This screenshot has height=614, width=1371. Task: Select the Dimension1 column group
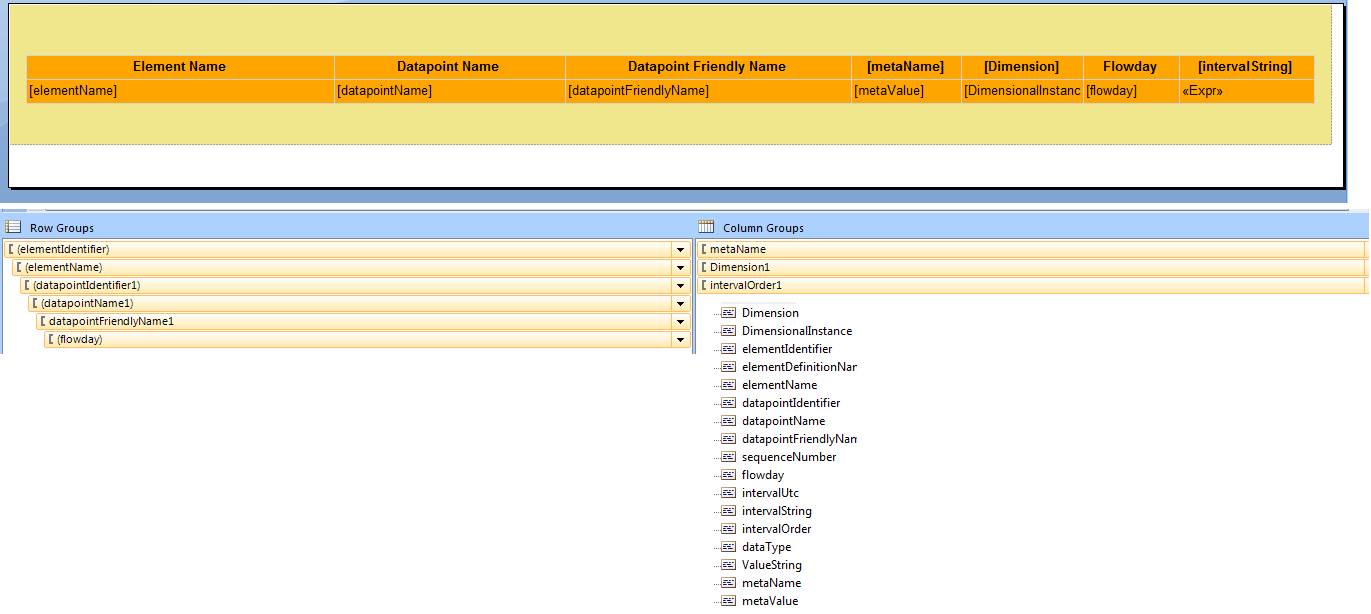(1032, 267)
